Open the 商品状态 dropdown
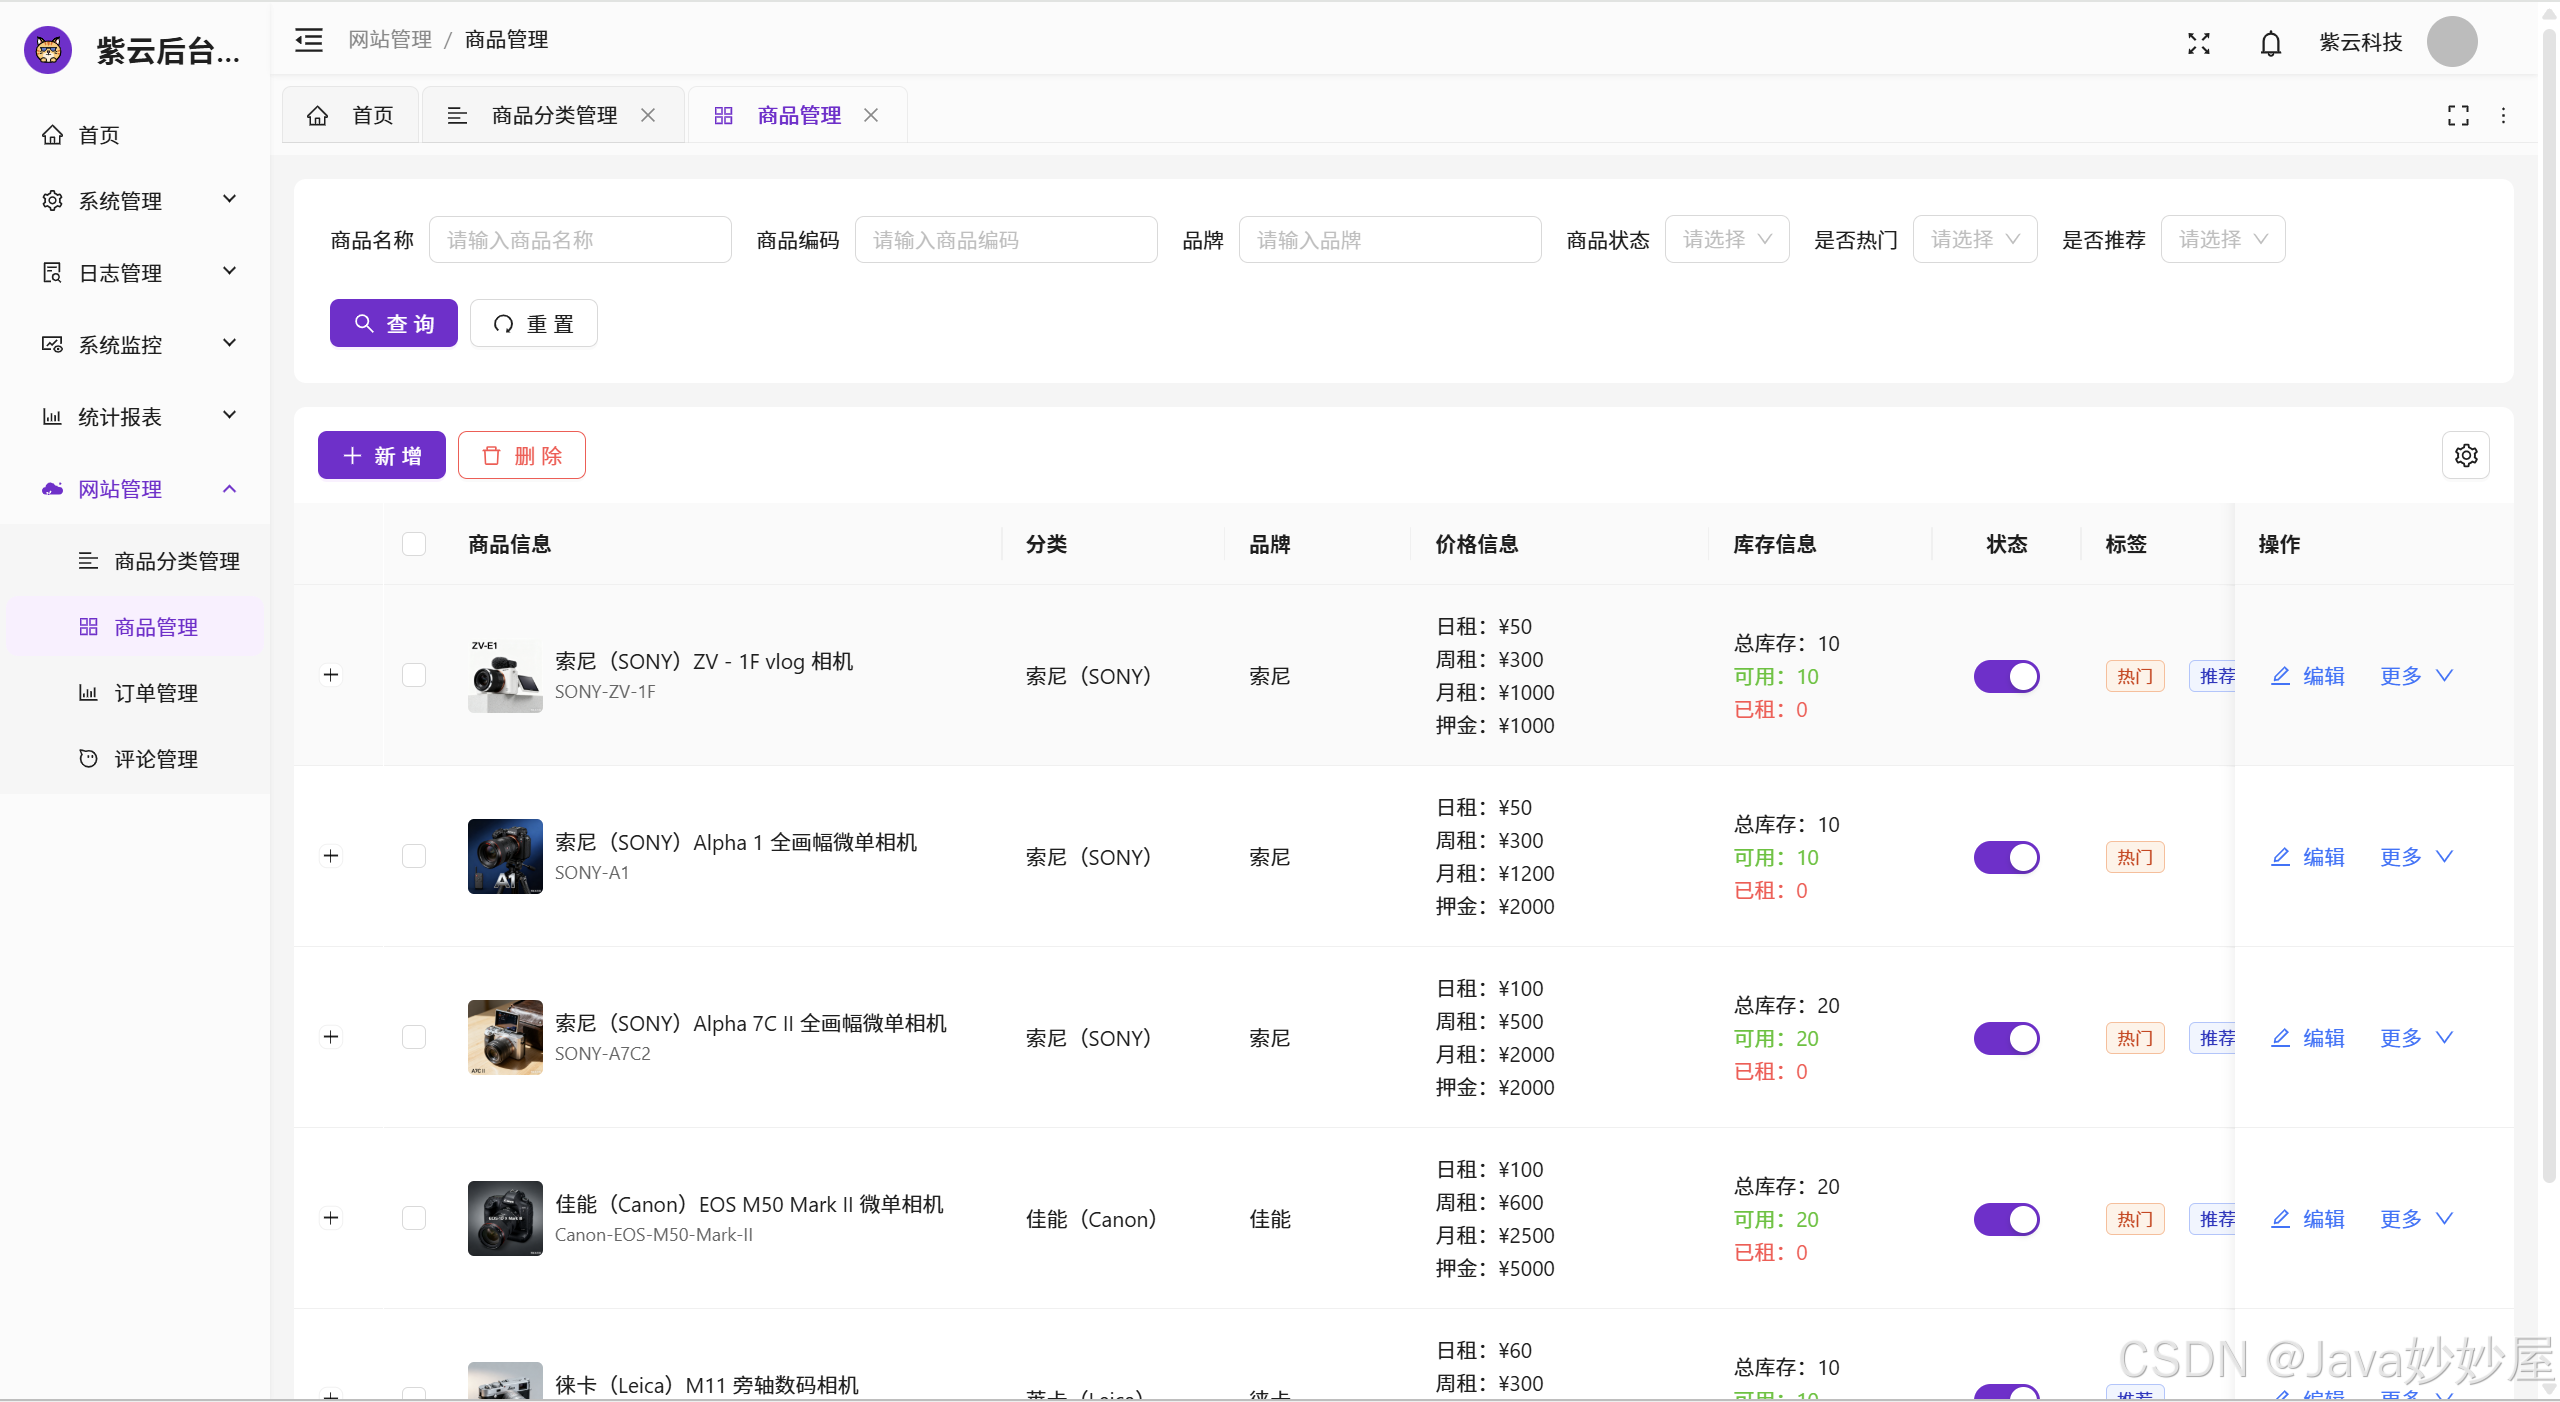This screenshot has height=1402, width=2560. [1727, 240]
